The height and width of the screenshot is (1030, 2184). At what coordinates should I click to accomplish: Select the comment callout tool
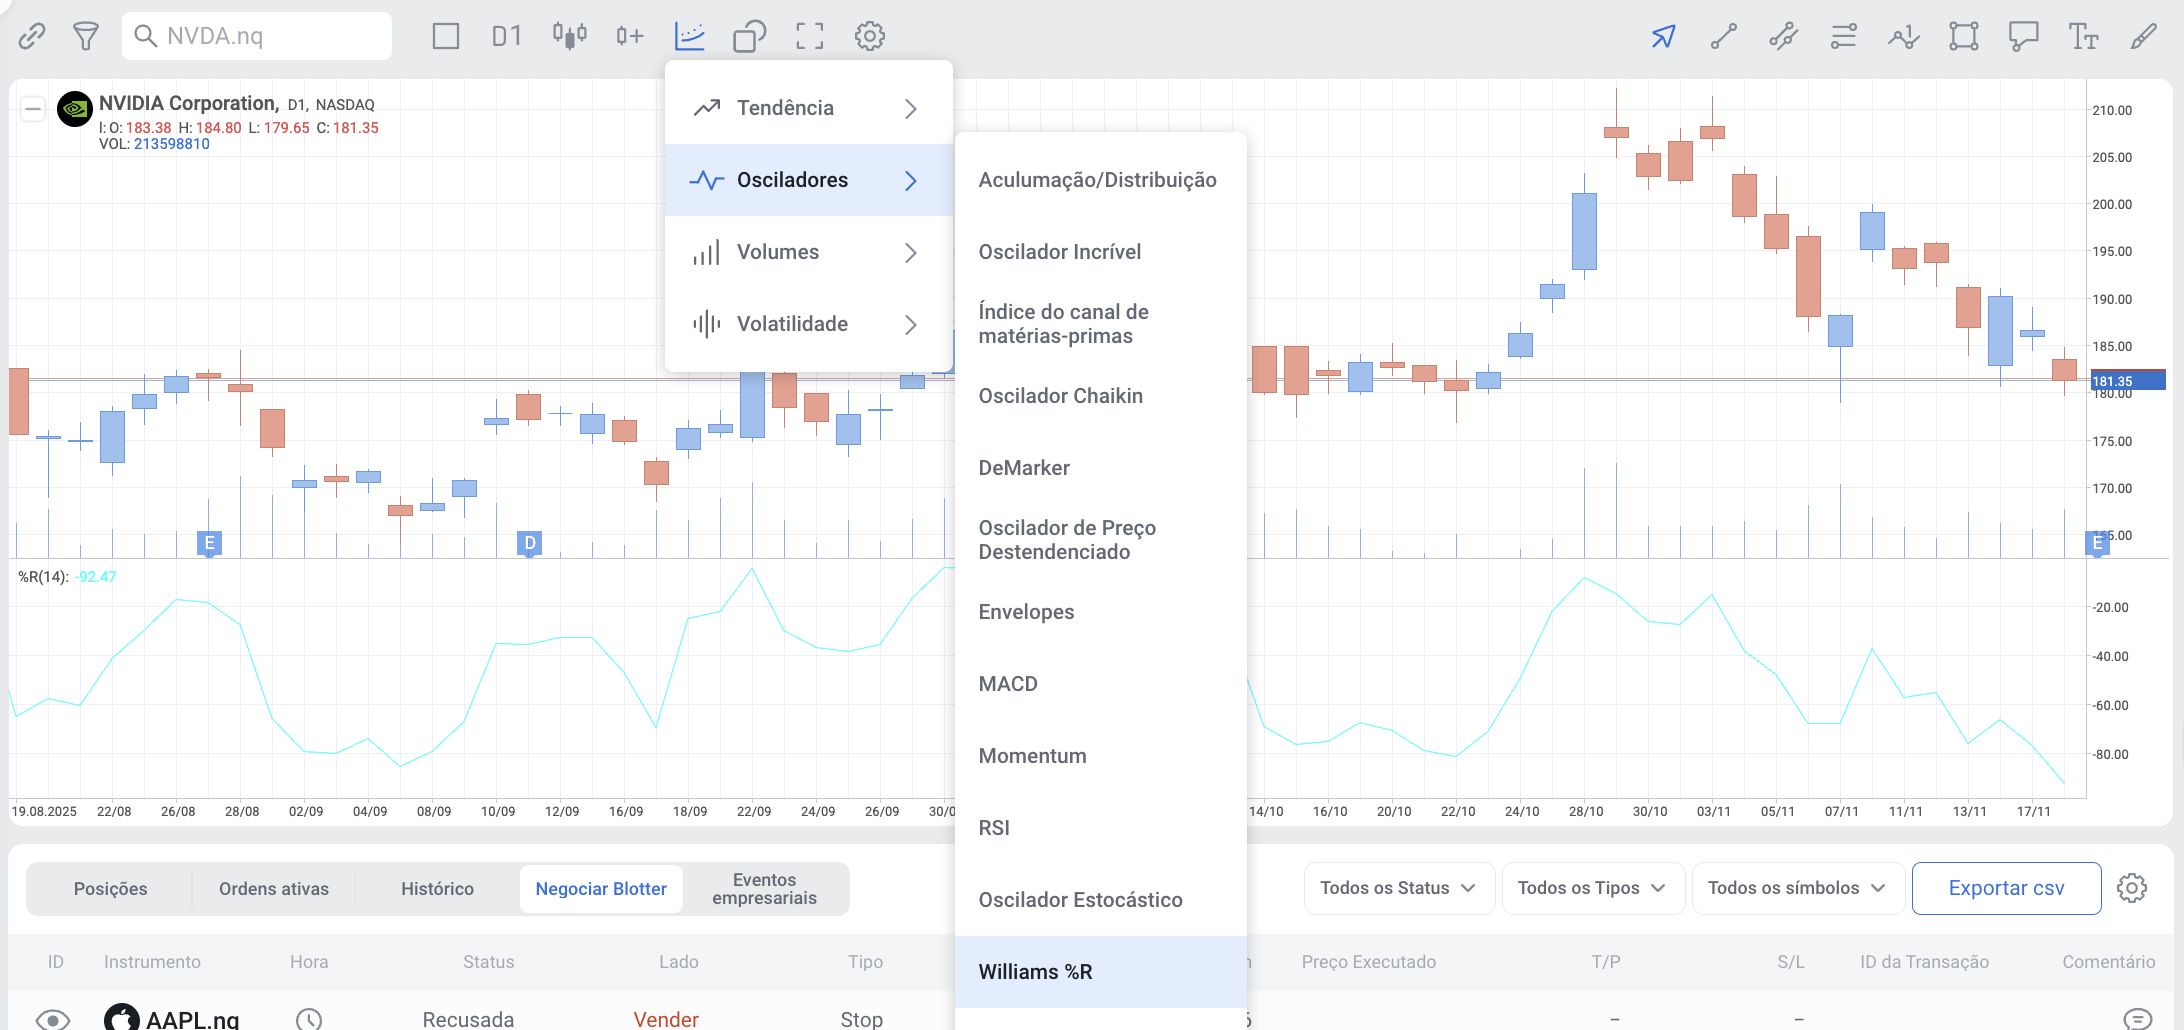click(x=2024, y=36)
